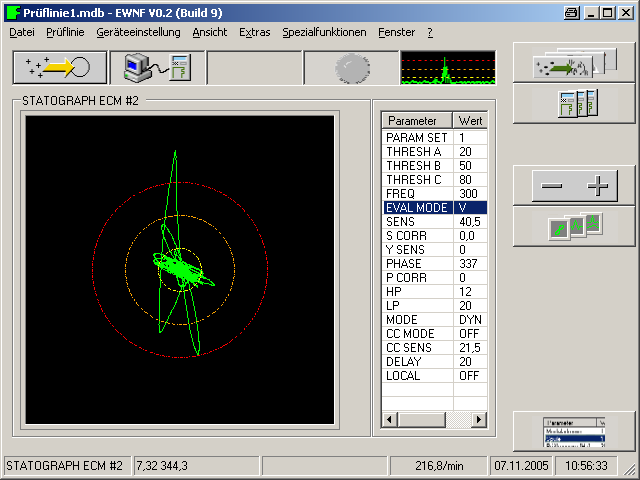Select the highlighted EVAL MODE row
Screen dimensions: 640x480
435,208
